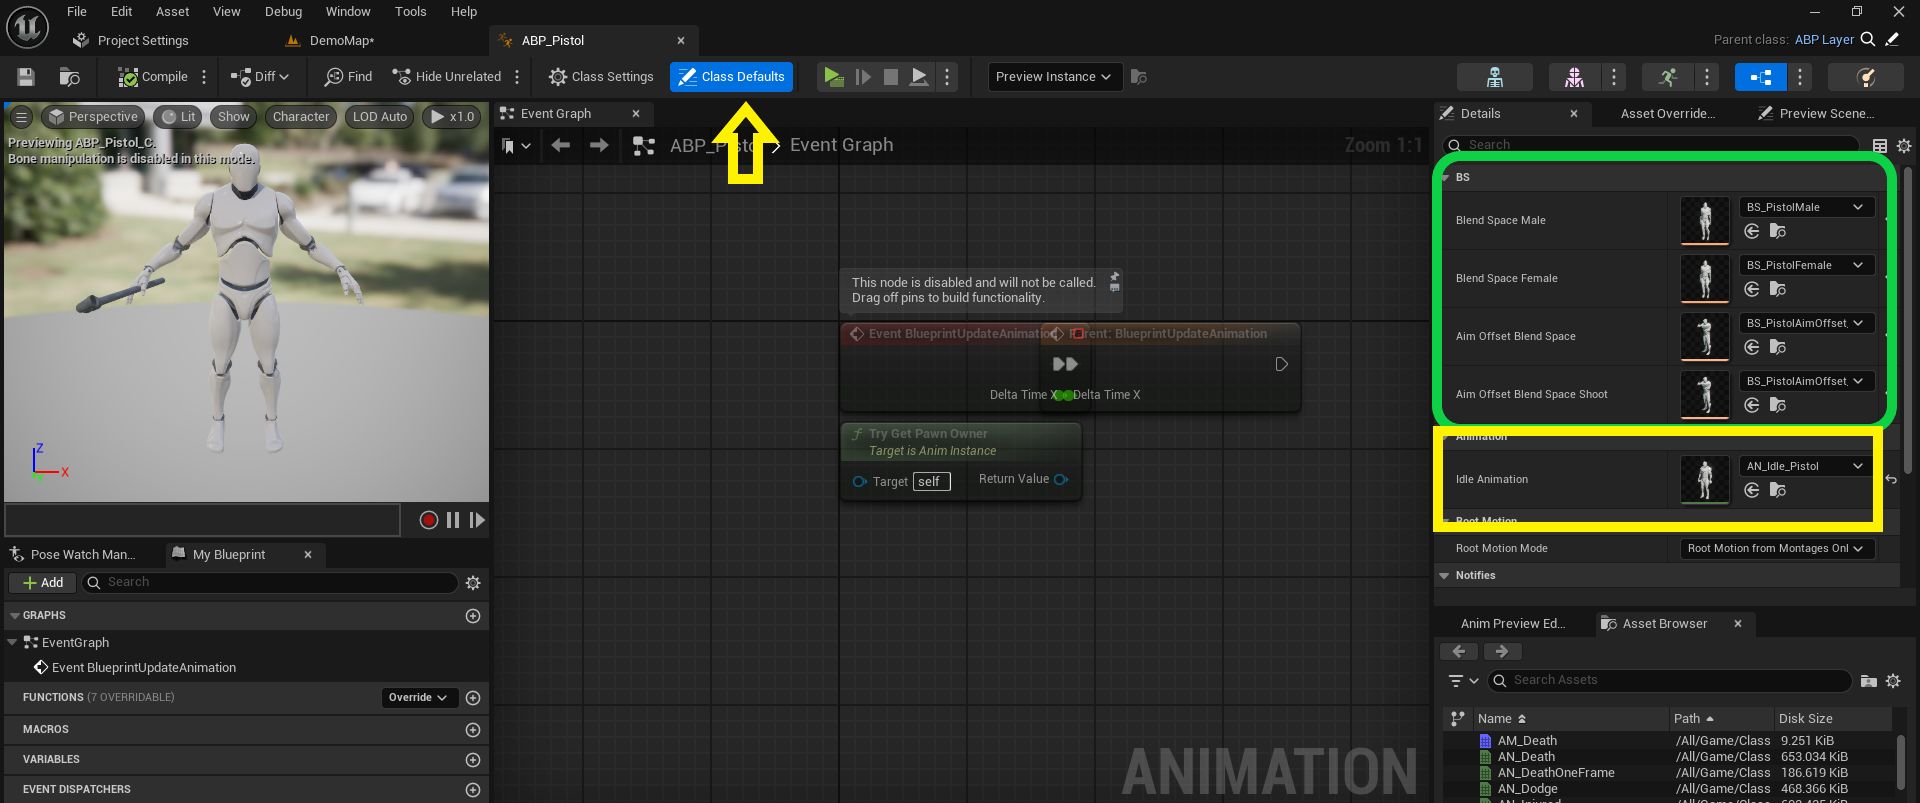Open Root Motion Mode dropdown
This screenshot has height=803, width=1920.
[x=1776, y=549]
